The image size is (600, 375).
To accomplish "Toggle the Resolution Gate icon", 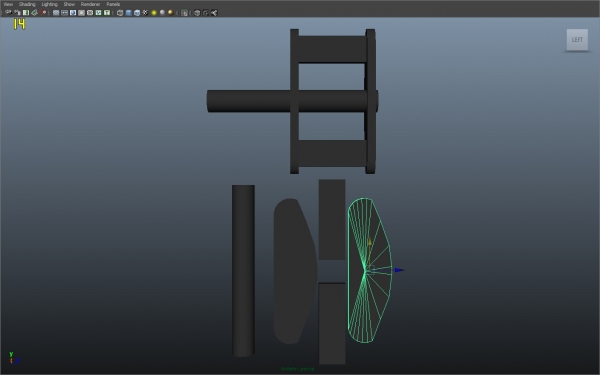I will point(73,13).
